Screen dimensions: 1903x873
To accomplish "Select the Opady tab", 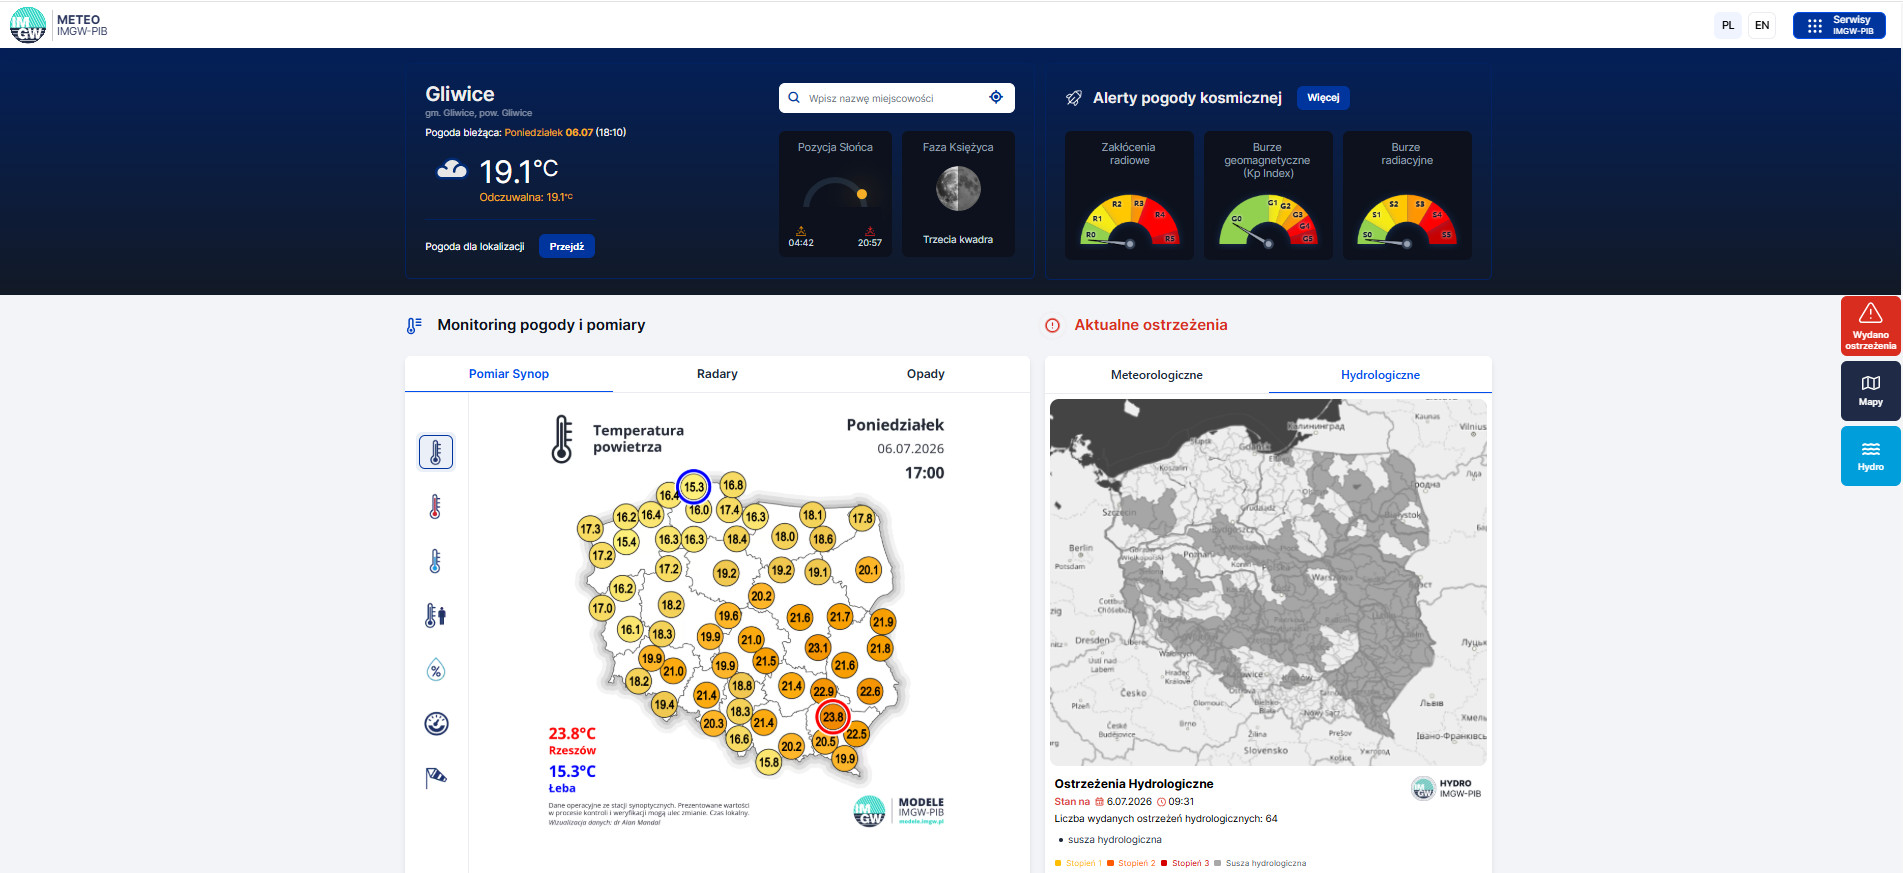I will click(925, 374).
